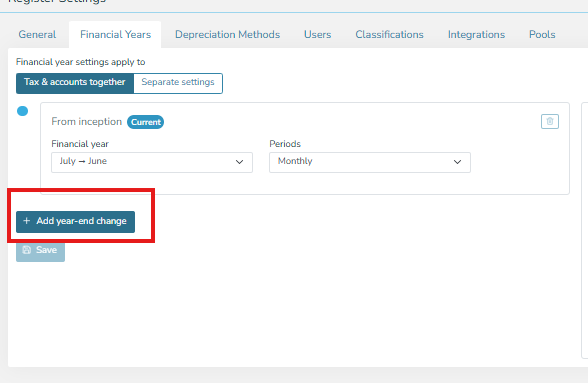This screenshot has height=383, width=588.
Task: Click the From inception heading
Action: [x=87, y=122]
